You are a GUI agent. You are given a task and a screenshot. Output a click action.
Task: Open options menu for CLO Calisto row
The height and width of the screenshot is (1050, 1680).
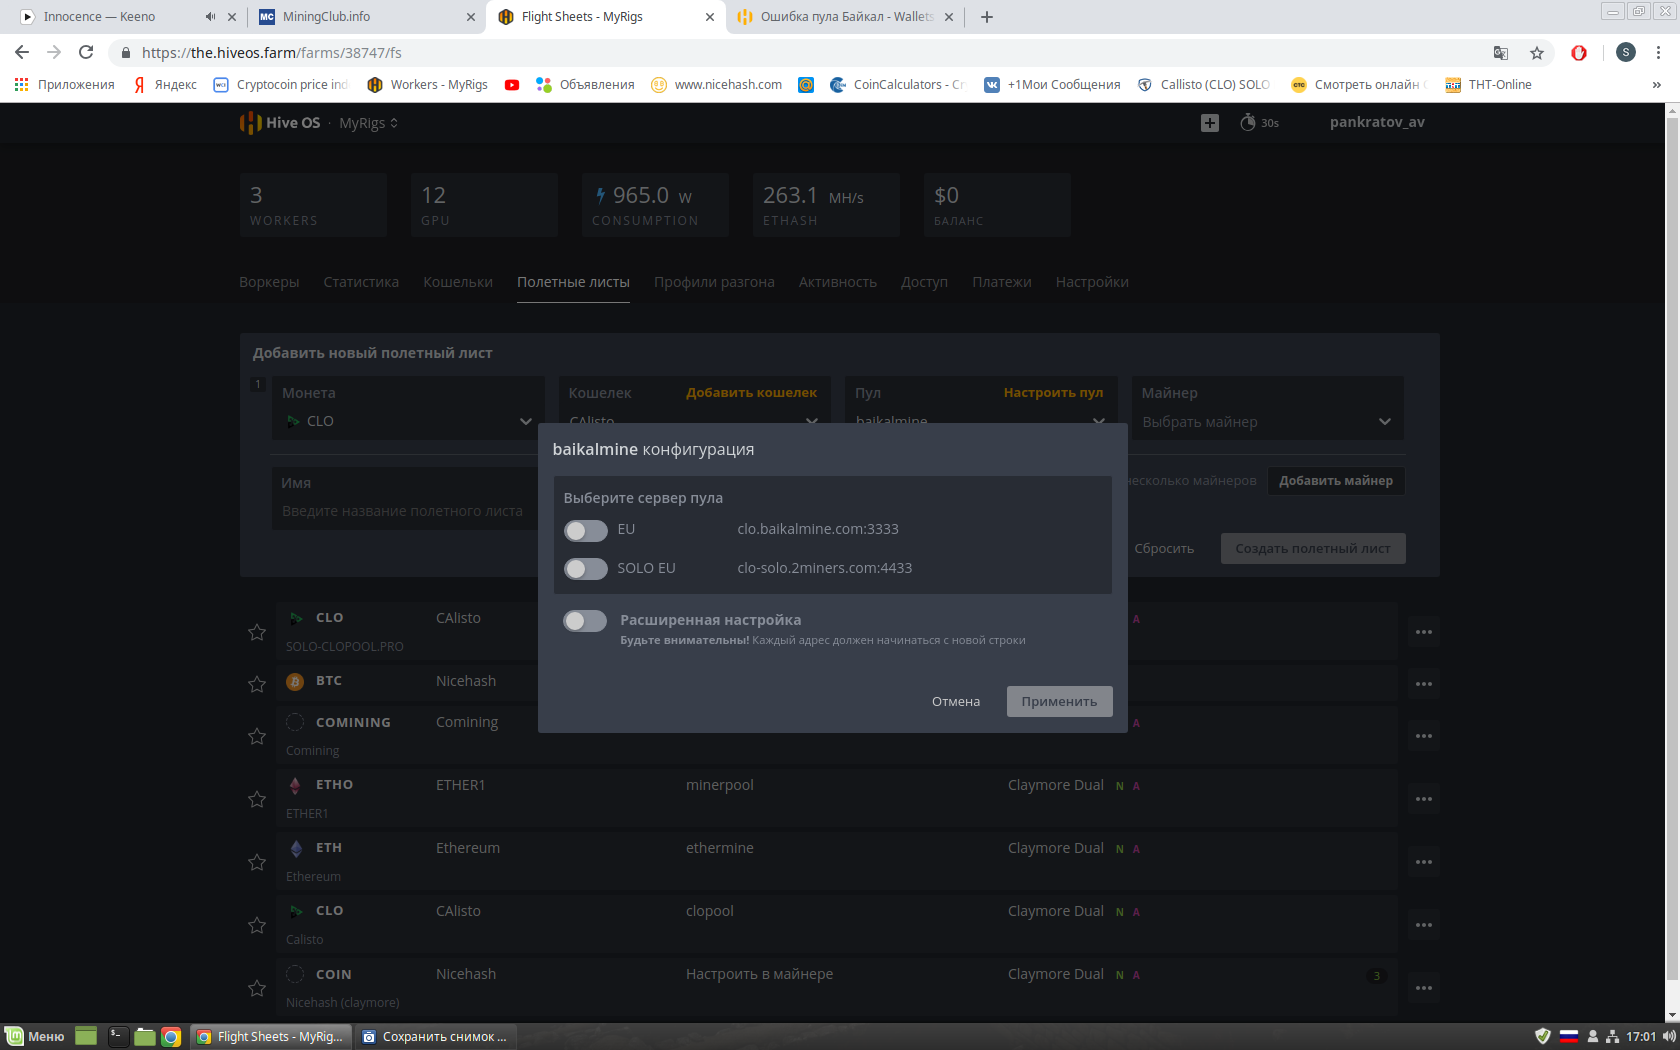click(x=1424, y=925)
